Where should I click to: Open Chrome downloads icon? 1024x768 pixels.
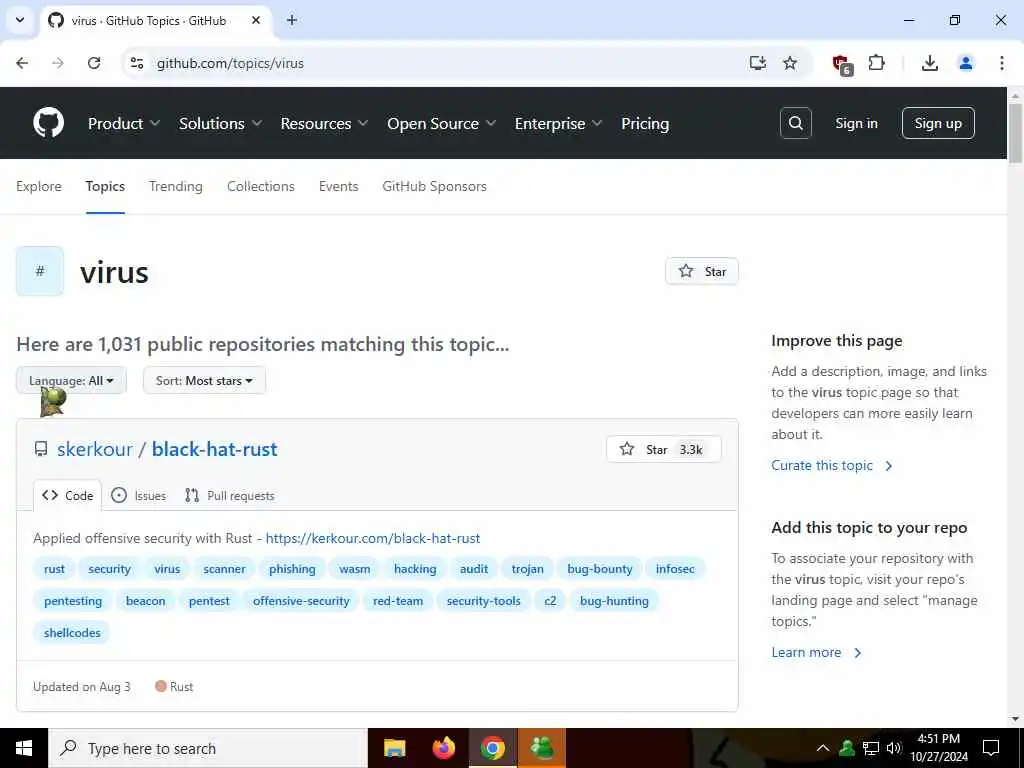point(929,63)
